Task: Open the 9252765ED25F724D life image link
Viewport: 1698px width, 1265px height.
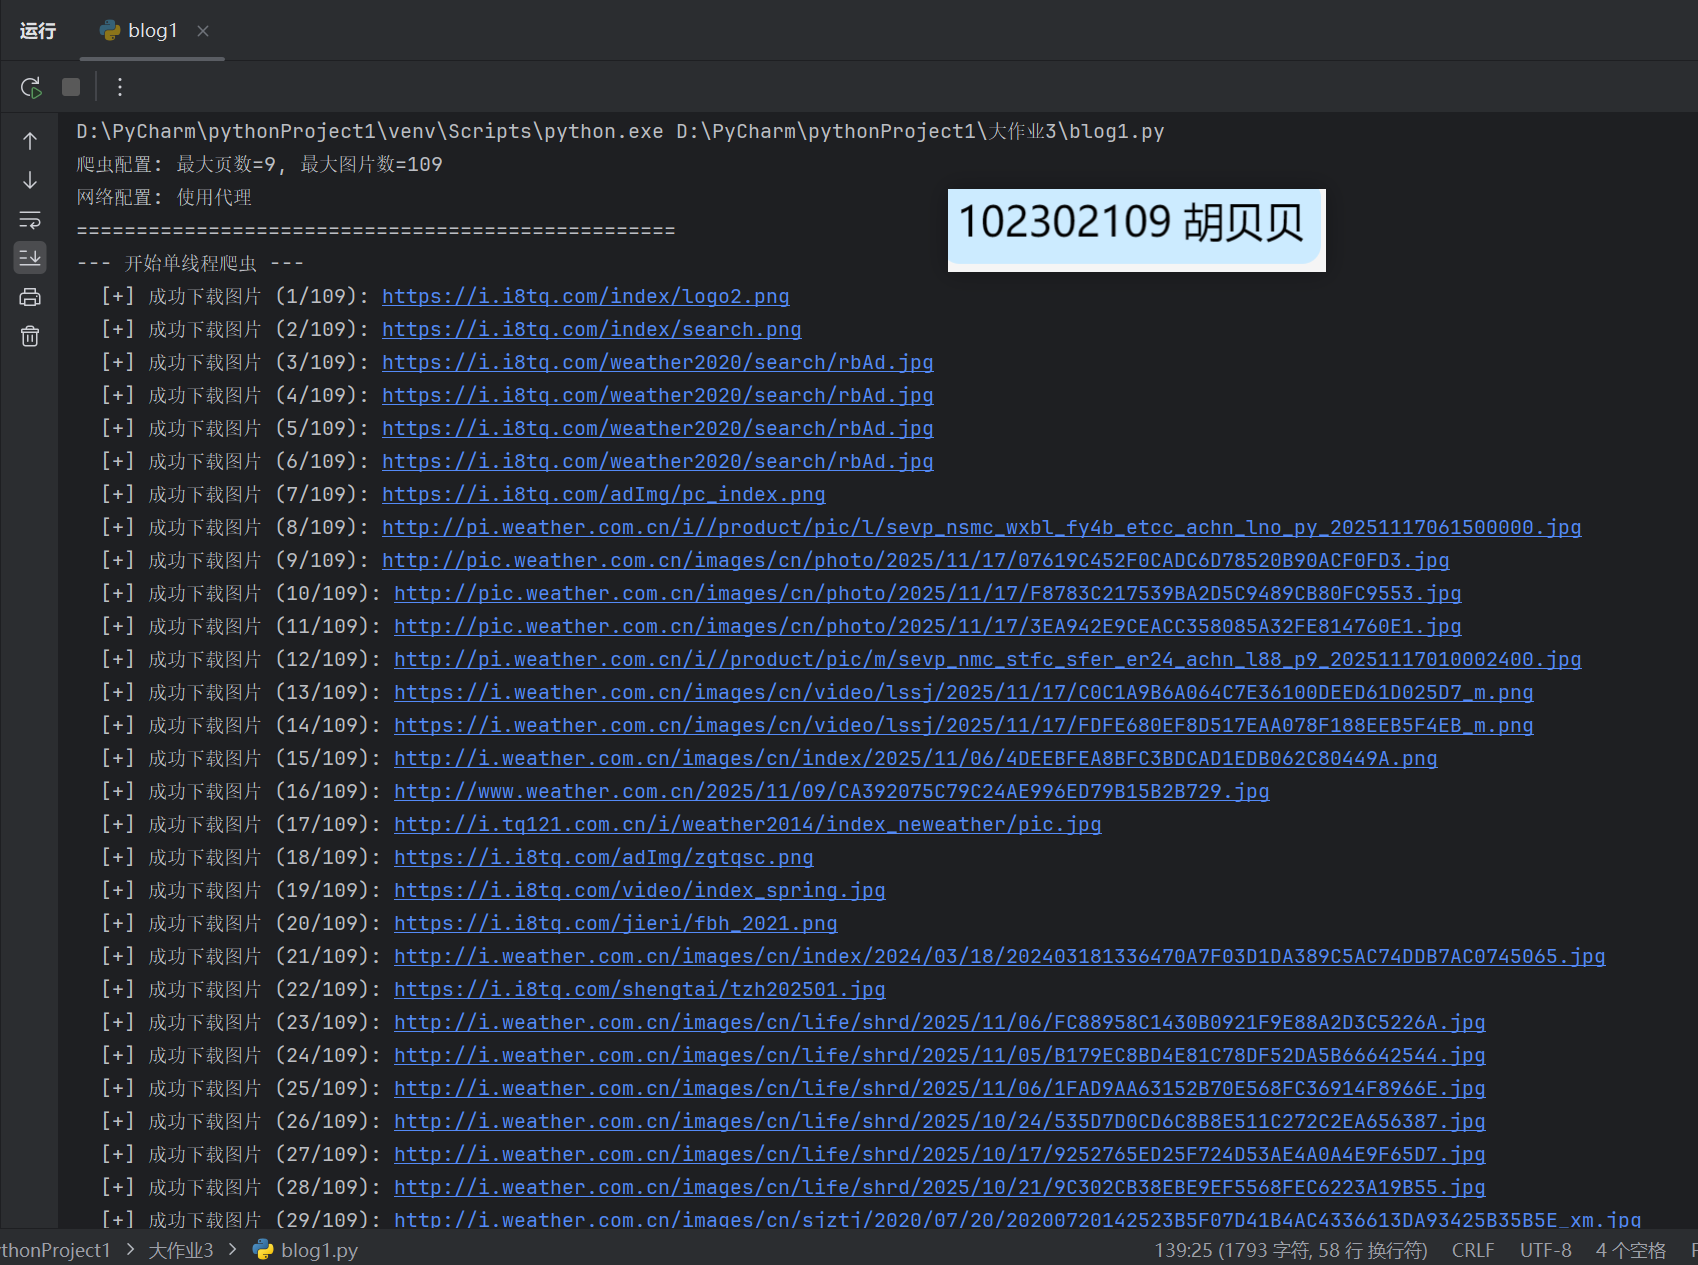Action: (940, 1155)
